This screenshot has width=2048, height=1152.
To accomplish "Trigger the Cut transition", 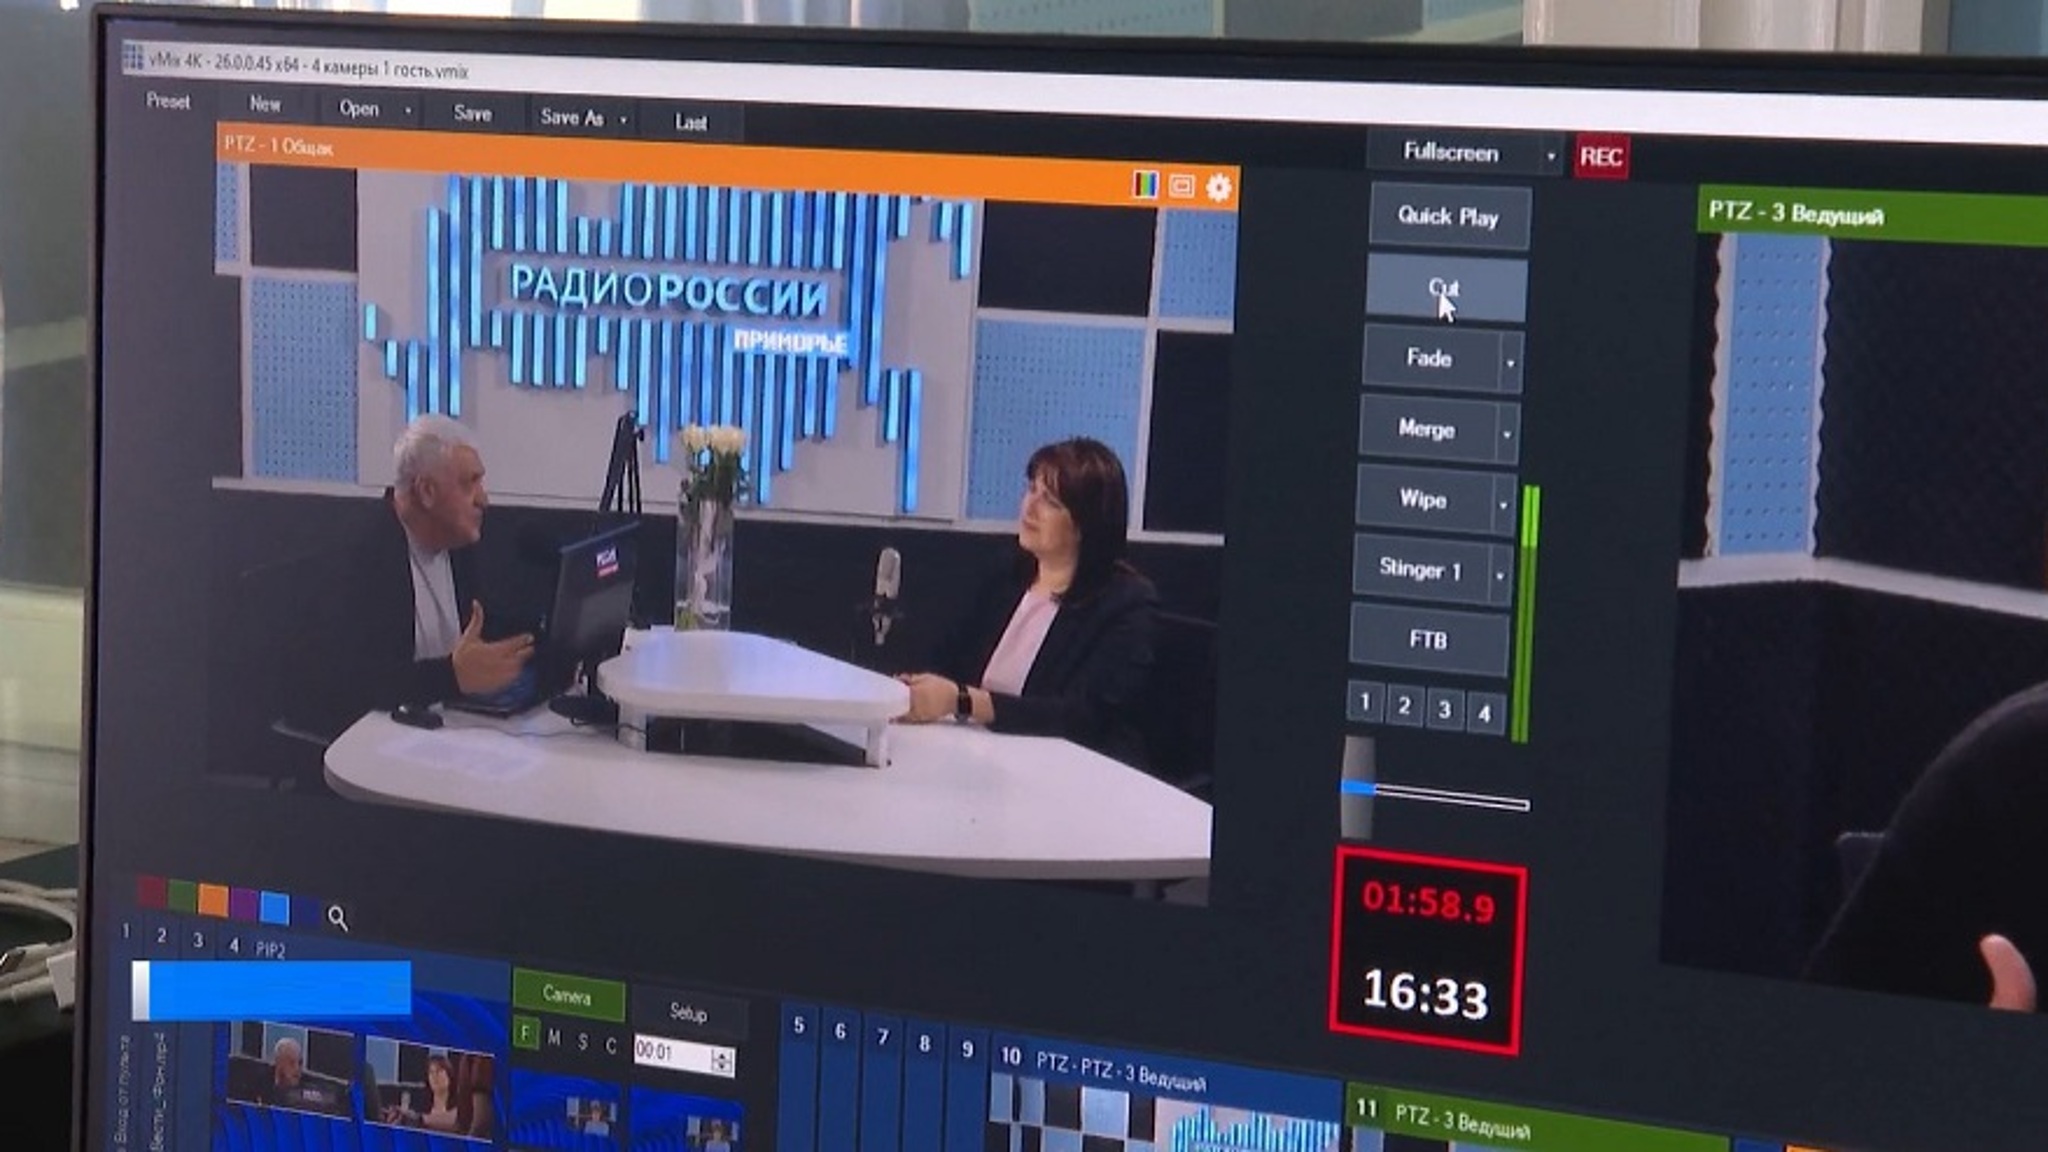I will (x=1445, y=288).
